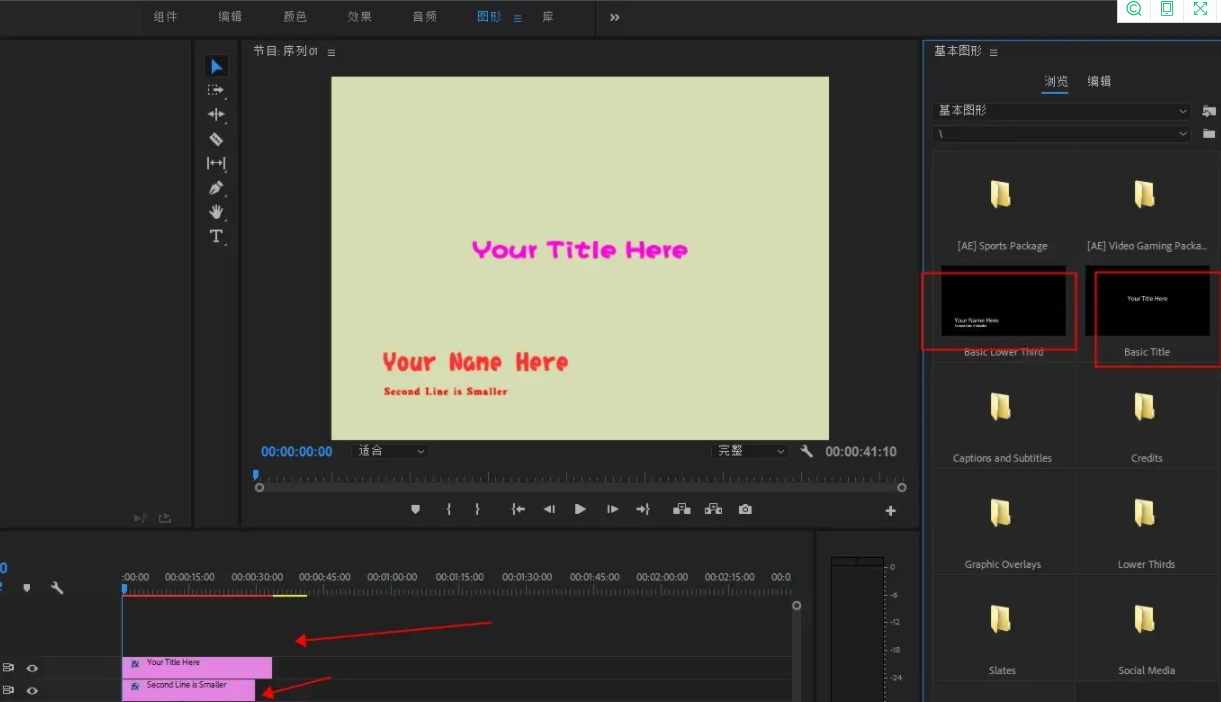This screenshot has width=1221, height=702.
Task: Click the green magnifier icon at top right
Action: tap(1134, 9)
